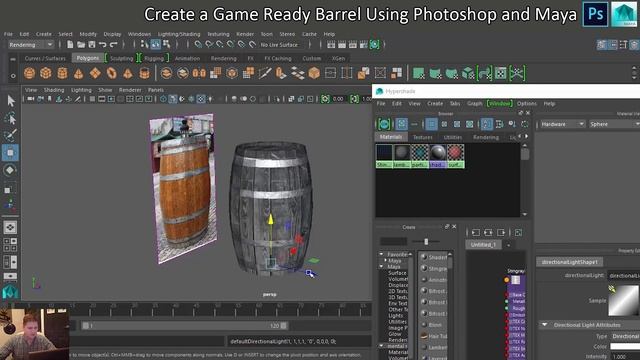Create a Blinn material from list
This screenshot has height=360, width=640.
point(434,324)
